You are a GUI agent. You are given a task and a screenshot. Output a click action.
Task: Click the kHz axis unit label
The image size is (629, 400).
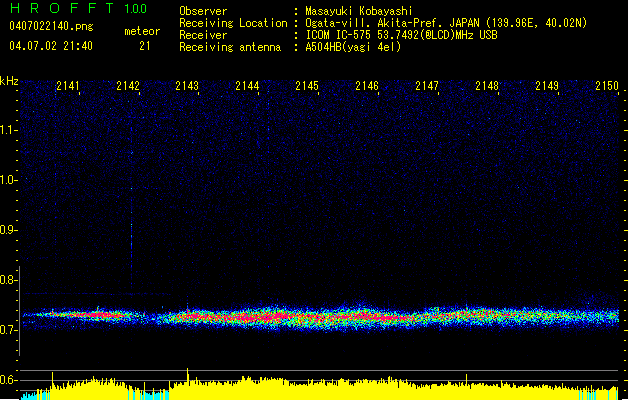pyautogui.click(x=10, y=80)
